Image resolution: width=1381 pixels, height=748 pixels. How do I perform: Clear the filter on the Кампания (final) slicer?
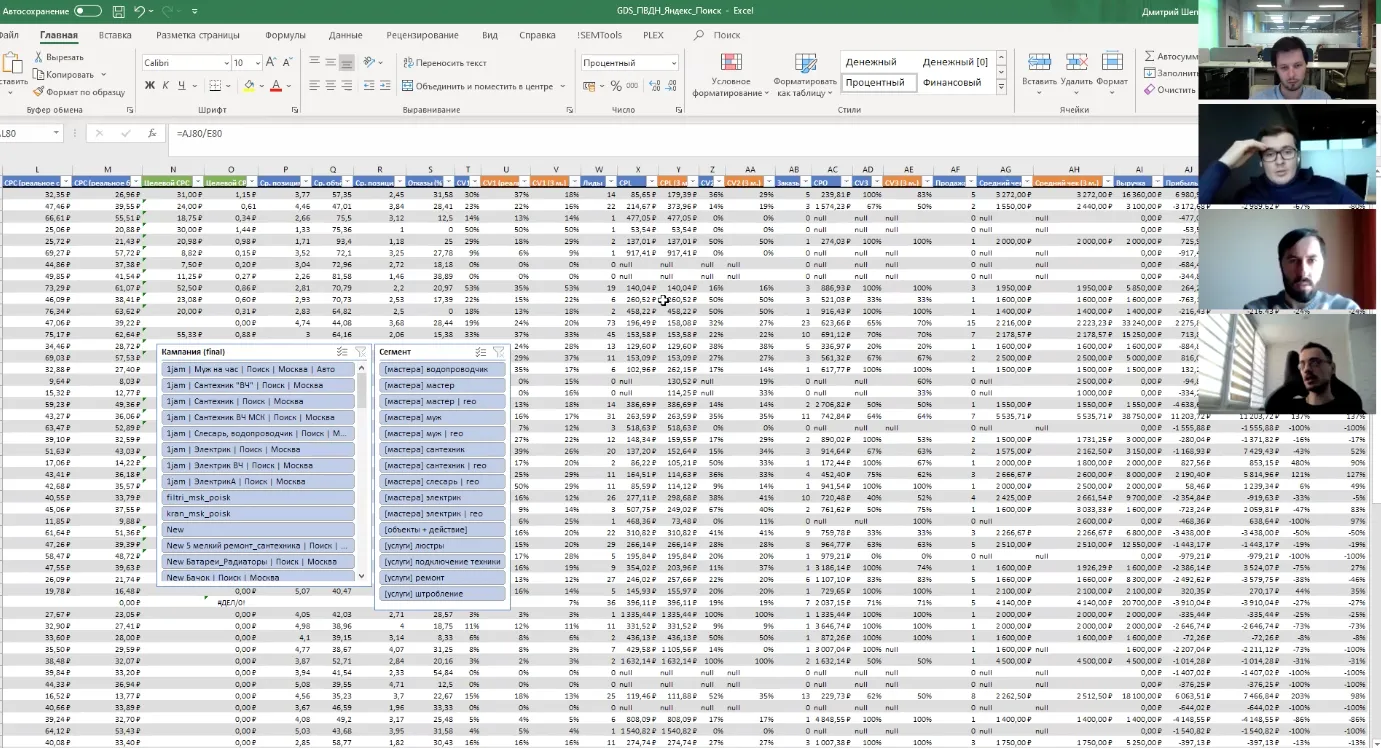click(361, 352)
